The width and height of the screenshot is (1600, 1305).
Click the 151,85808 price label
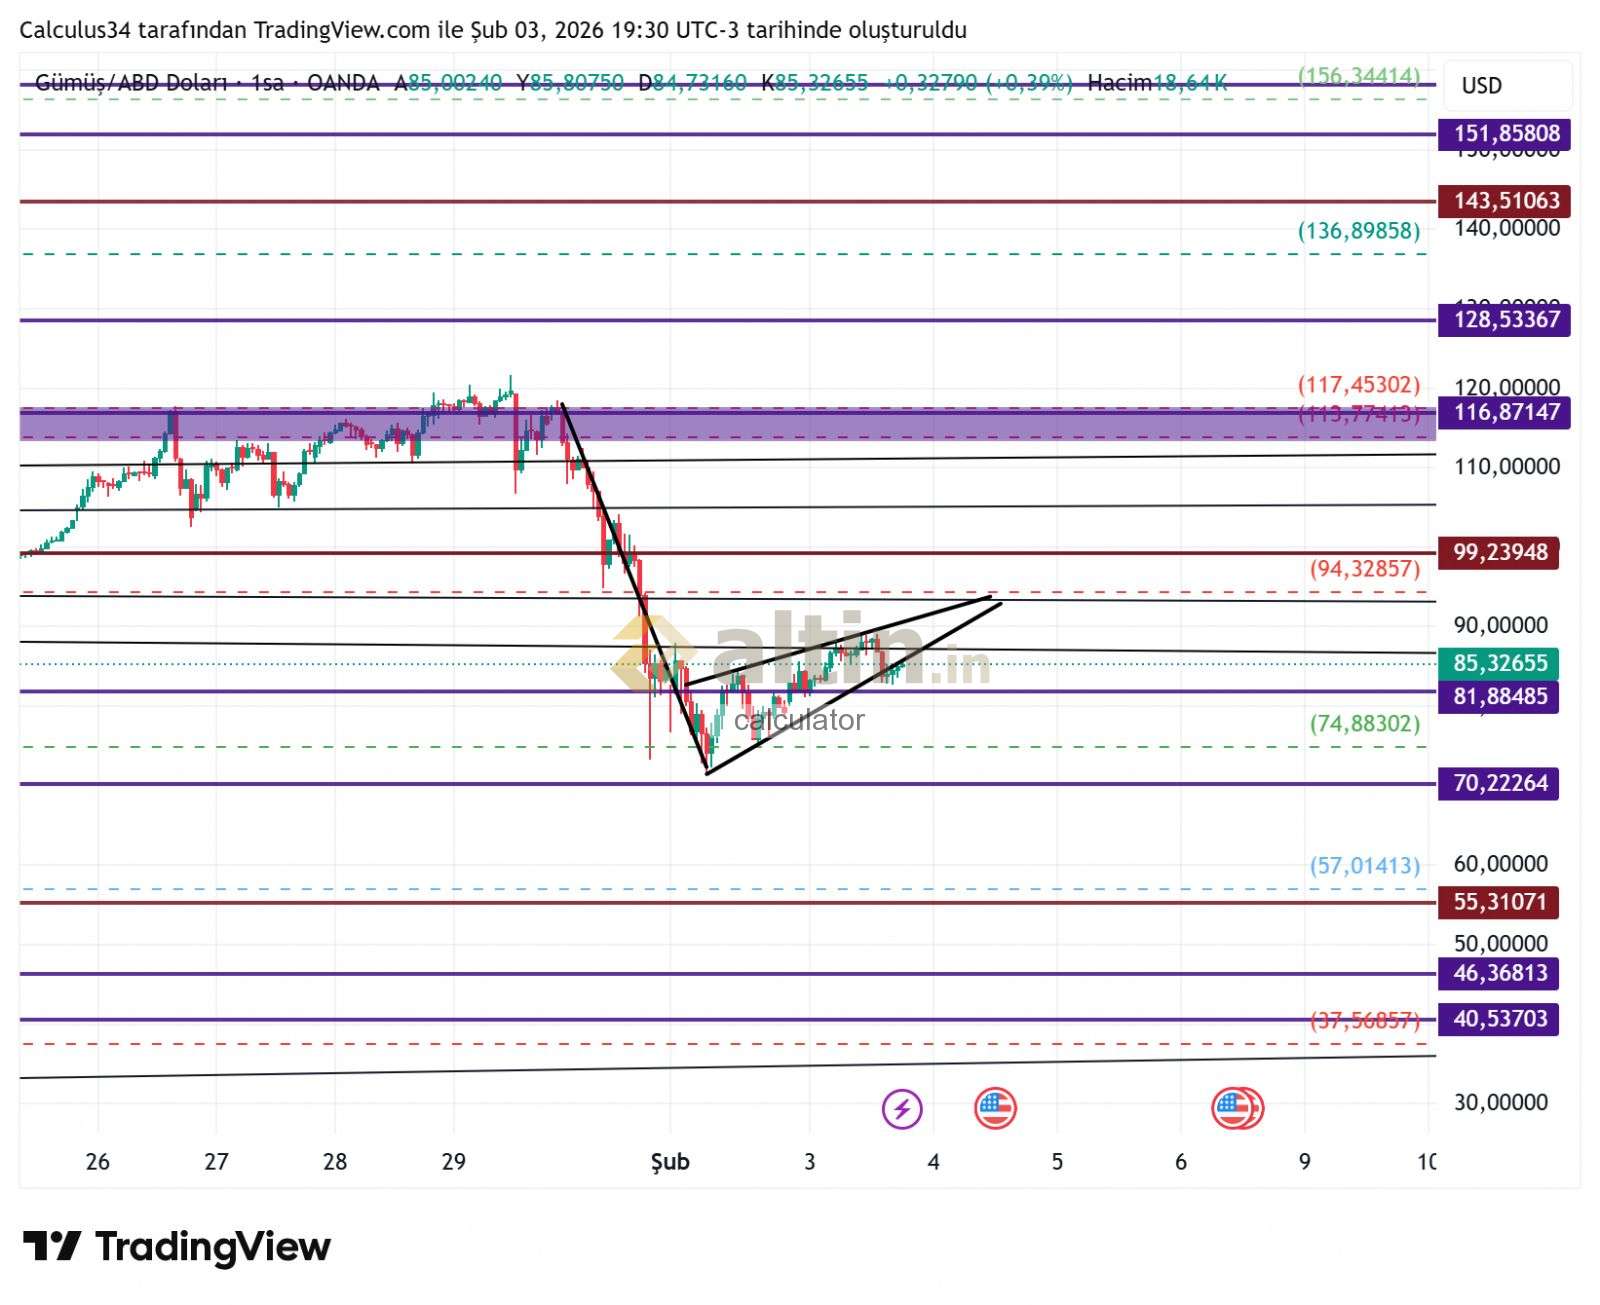point(1505,134)
